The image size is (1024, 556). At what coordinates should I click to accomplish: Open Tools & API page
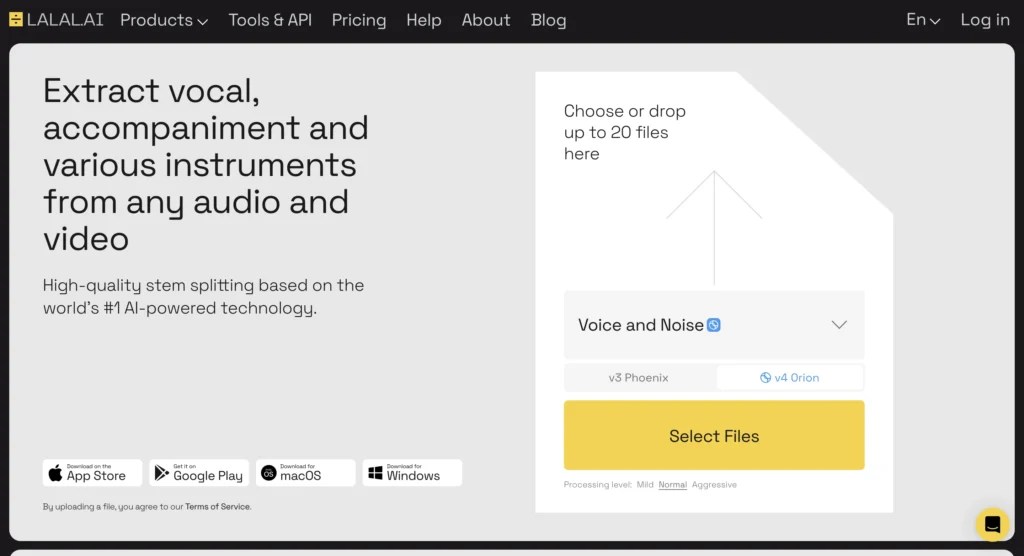[x=270, y=20]
